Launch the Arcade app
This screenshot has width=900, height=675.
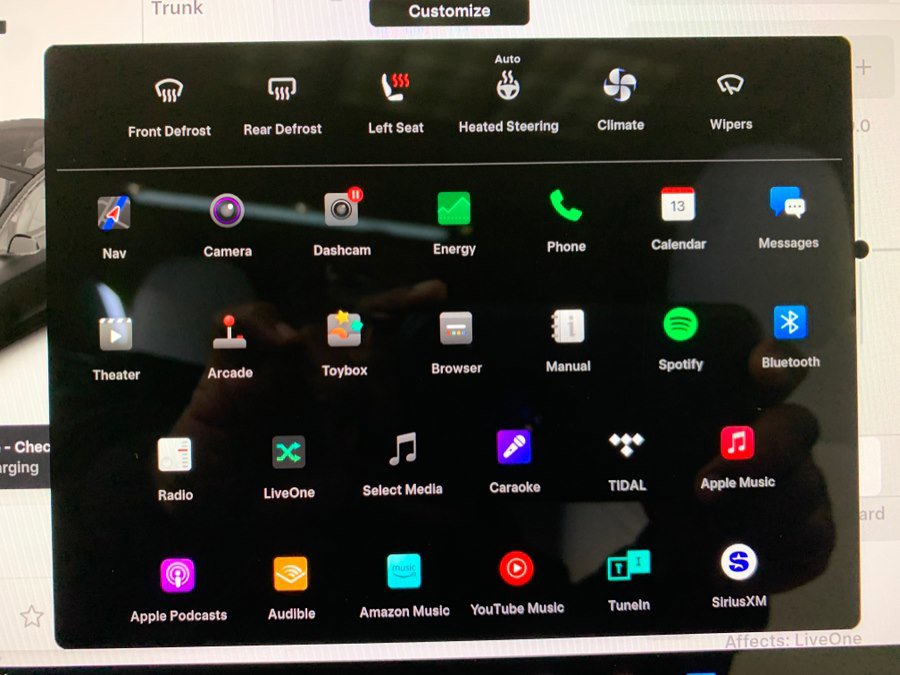pyautogui.click(x=230, y=332)
